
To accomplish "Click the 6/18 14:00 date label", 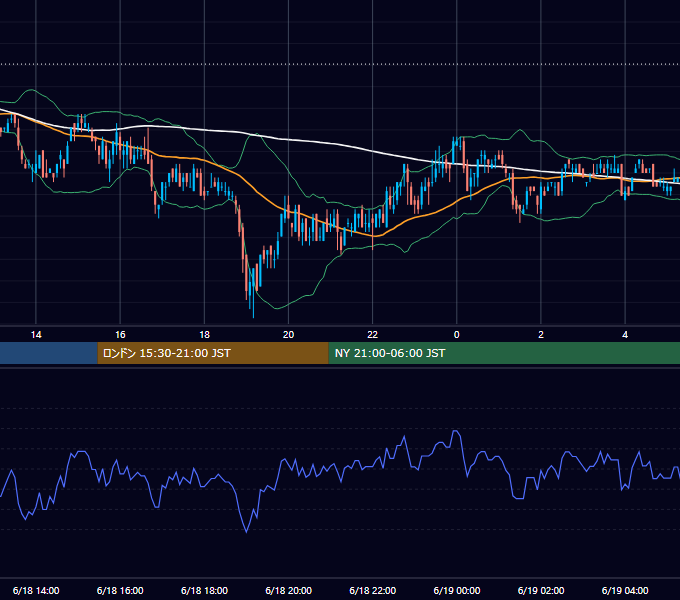I will 36,590.
